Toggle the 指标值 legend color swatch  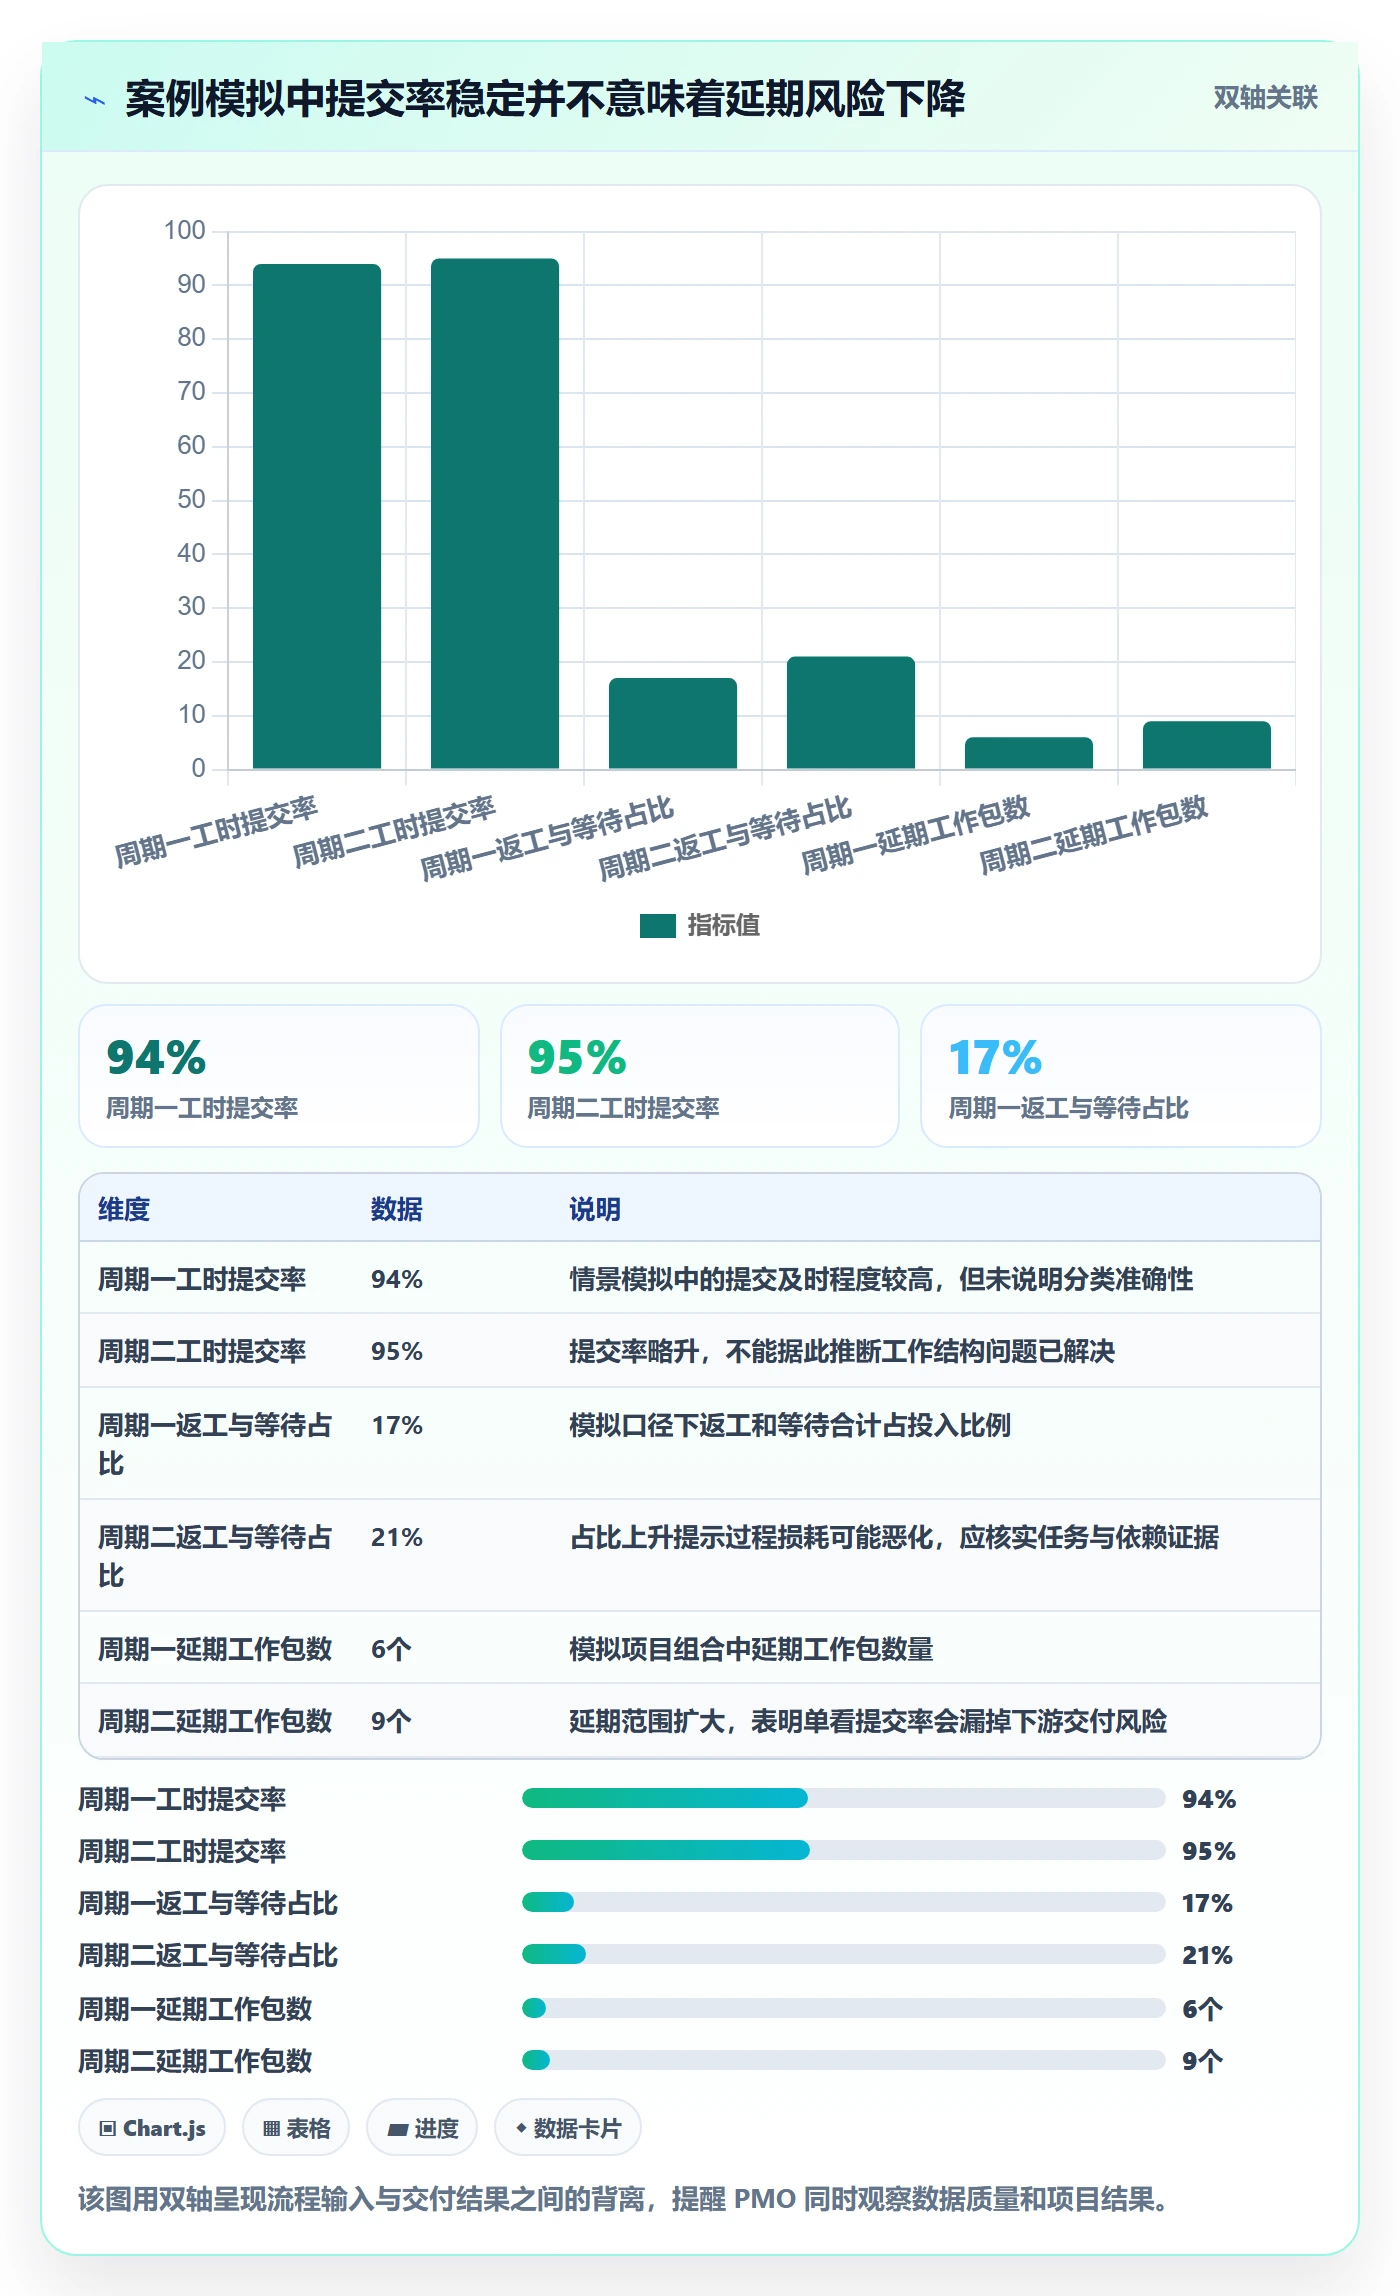pos(657,925)
